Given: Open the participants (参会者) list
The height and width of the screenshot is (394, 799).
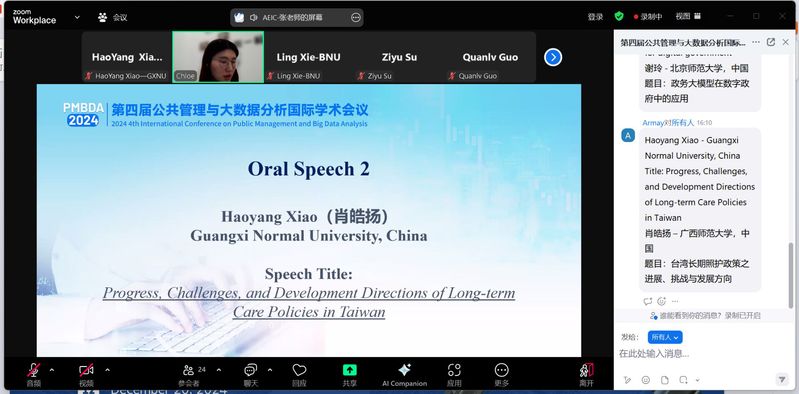Looking at the screenshot, I should (189, 371).
